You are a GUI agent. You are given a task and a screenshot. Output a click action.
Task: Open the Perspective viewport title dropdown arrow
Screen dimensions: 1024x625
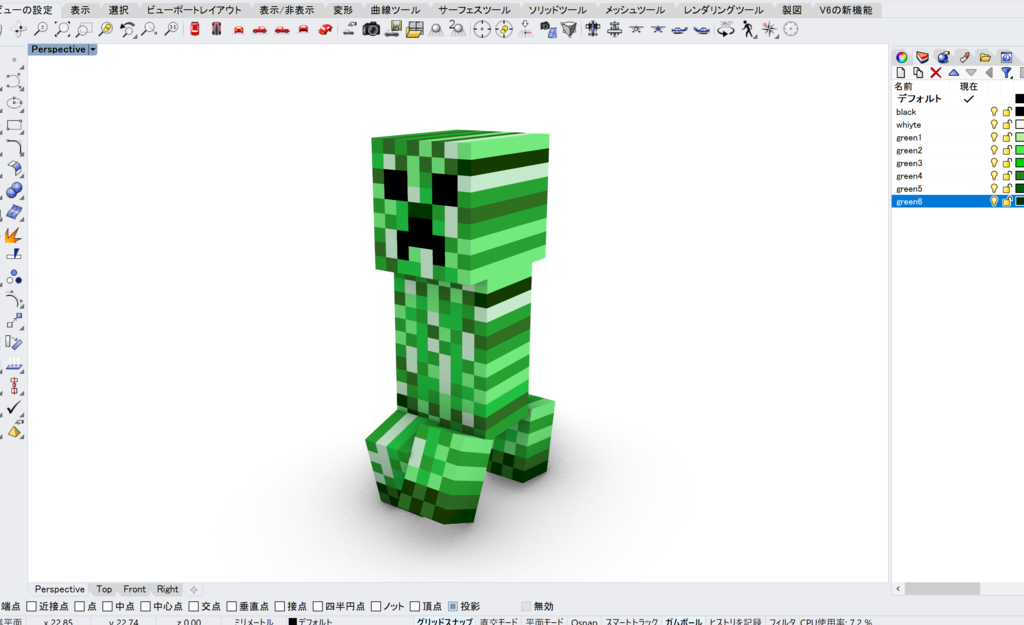[93, 50]
